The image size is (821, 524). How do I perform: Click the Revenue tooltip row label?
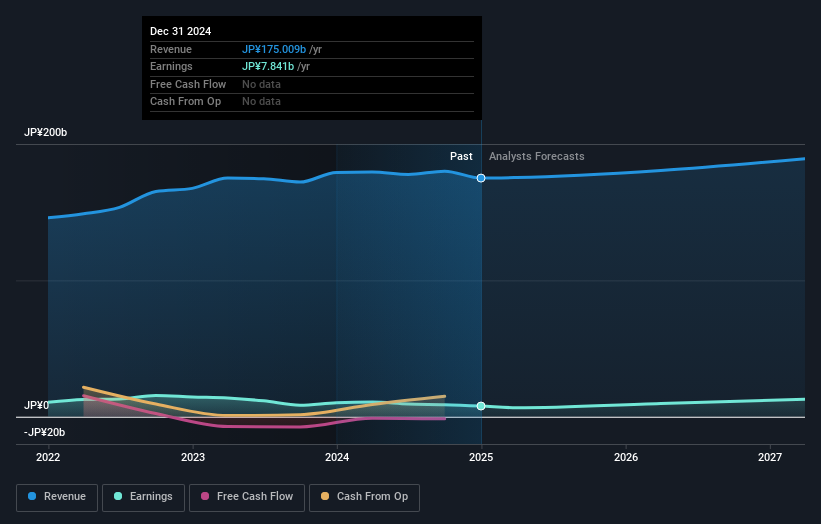pyautogui.click(x=171, y=49)
